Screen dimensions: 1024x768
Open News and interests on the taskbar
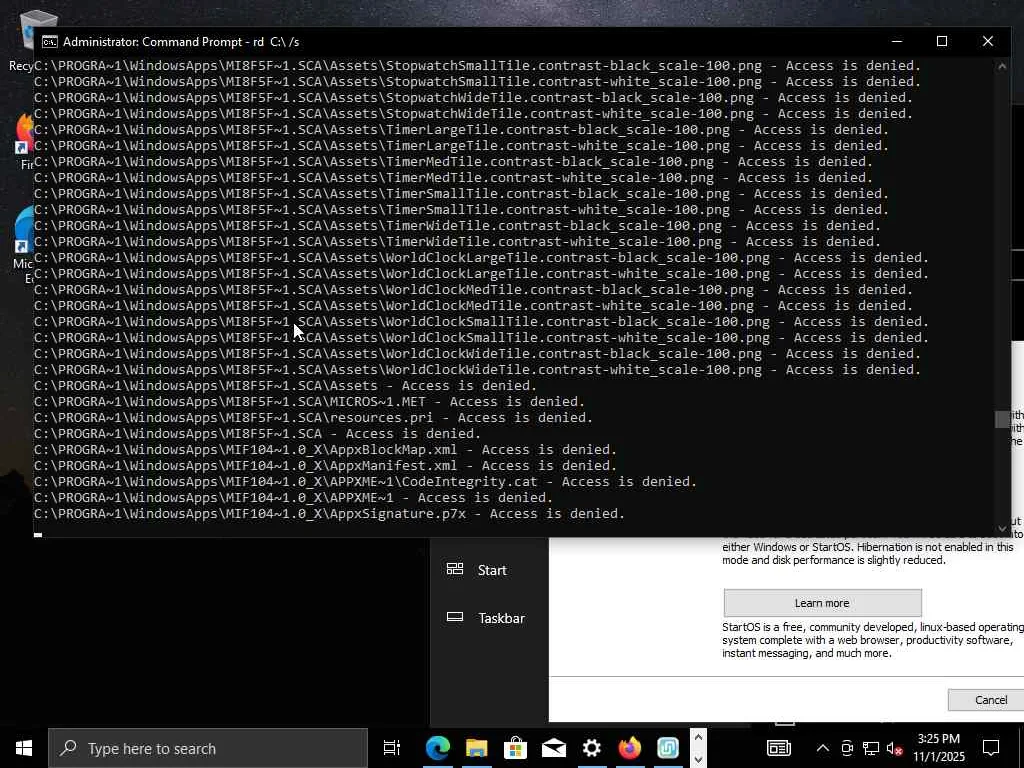778,748
